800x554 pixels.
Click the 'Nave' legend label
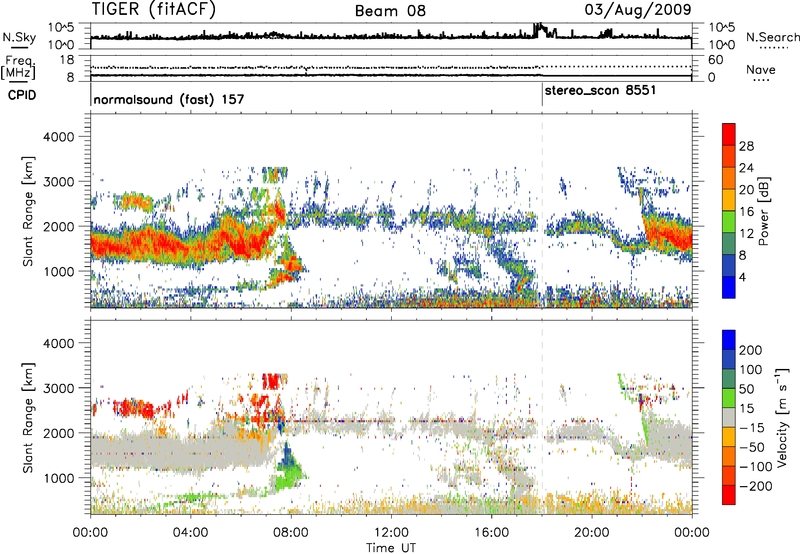(x=761, y=69)
